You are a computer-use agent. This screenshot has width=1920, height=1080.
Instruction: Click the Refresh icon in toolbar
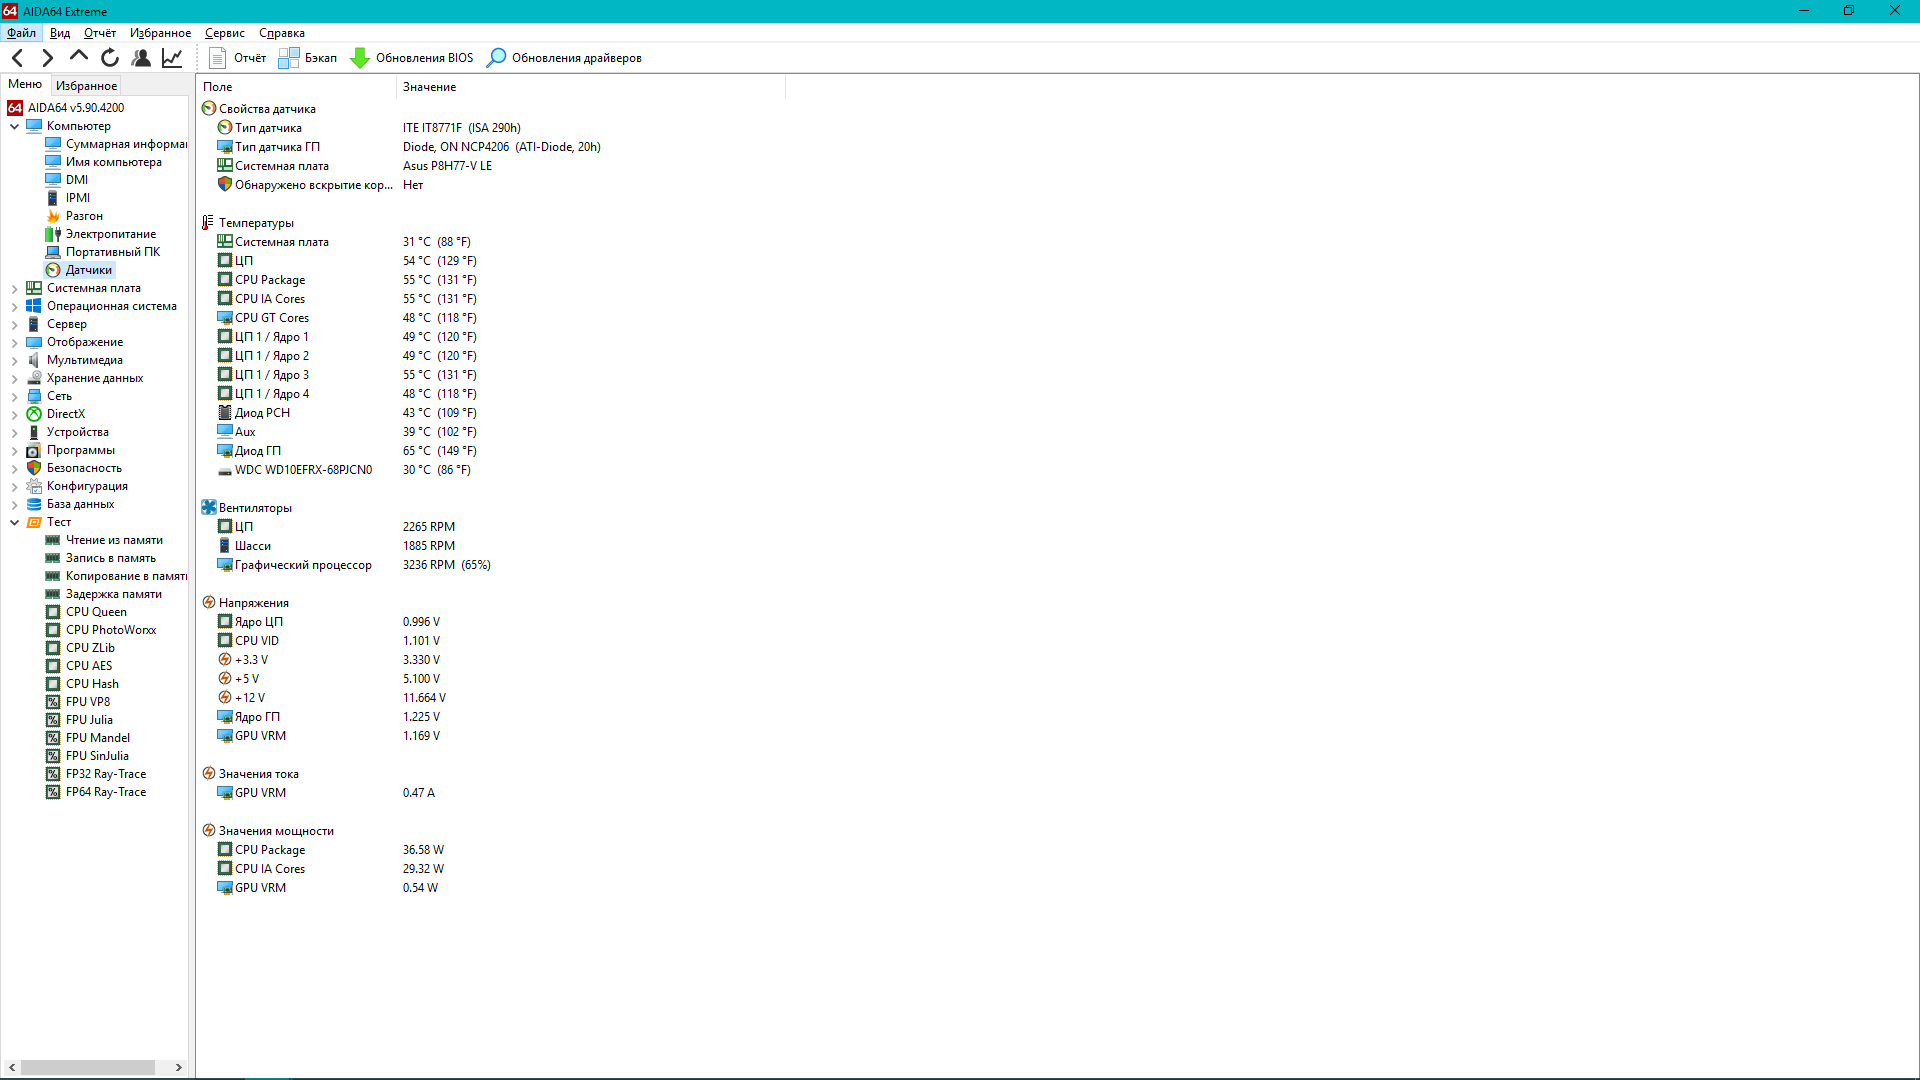pos(110,58)
